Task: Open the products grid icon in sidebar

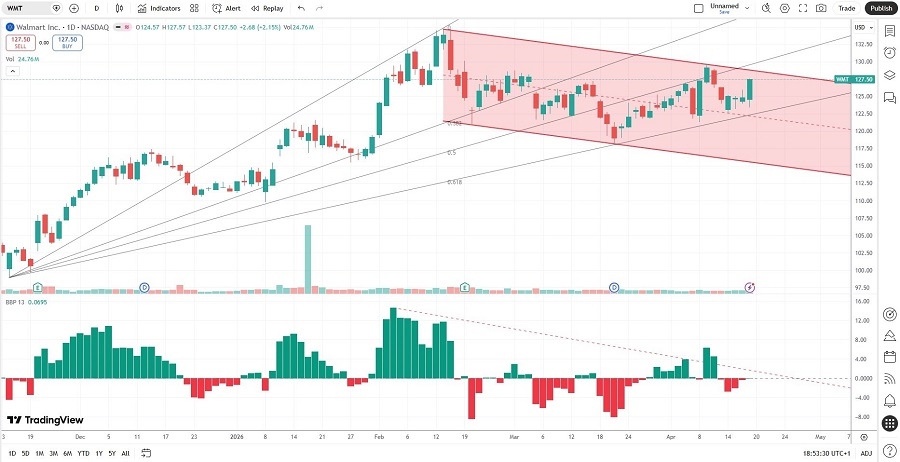Action: (890, 422)
